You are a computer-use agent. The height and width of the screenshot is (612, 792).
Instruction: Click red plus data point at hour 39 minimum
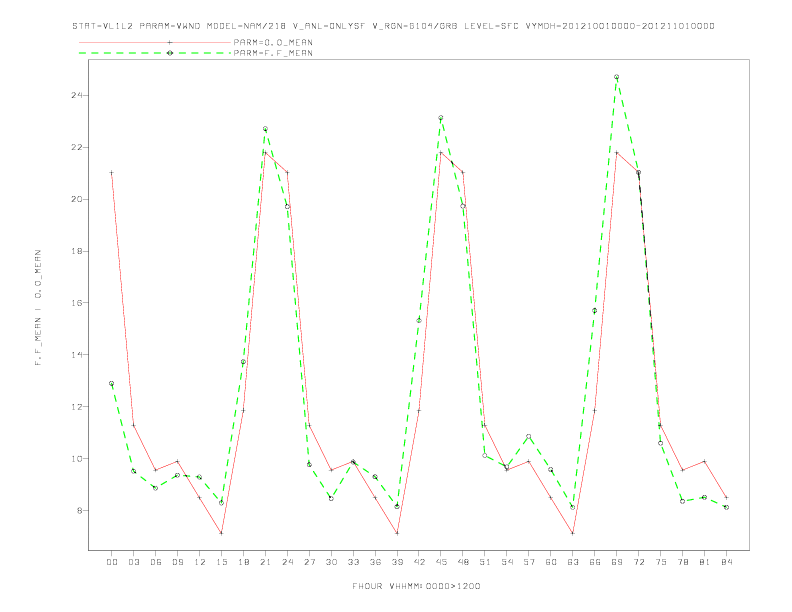click(x=397, y=533)
